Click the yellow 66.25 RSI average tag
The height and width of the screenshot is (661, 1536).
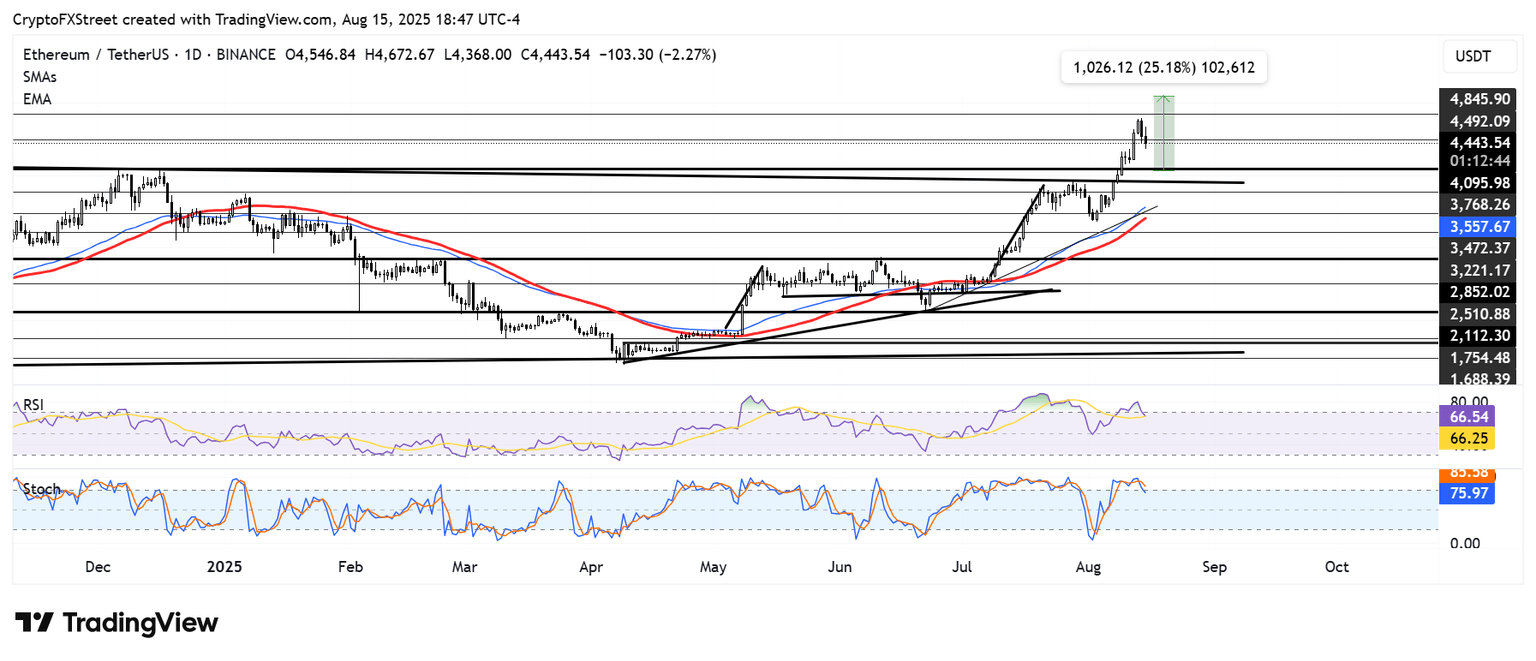tap(1466, 438)
